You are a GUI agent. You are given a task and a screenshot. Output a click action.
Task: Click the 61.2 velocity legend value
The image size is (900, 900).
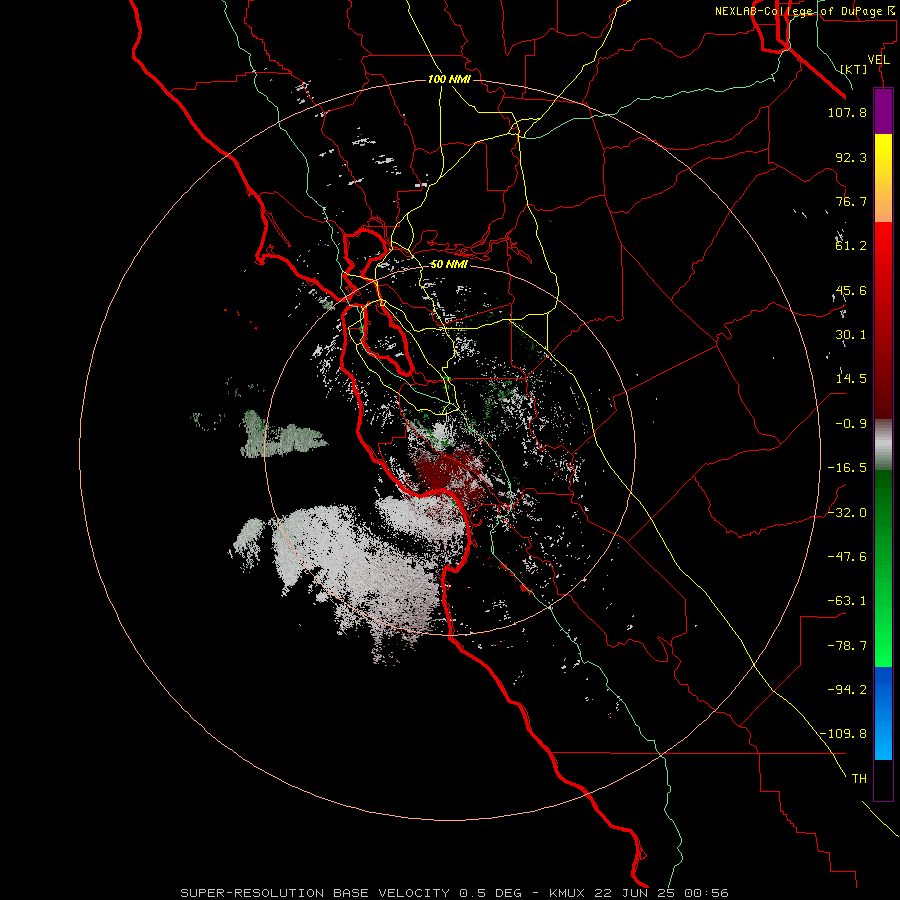click(x=851, y=246)
